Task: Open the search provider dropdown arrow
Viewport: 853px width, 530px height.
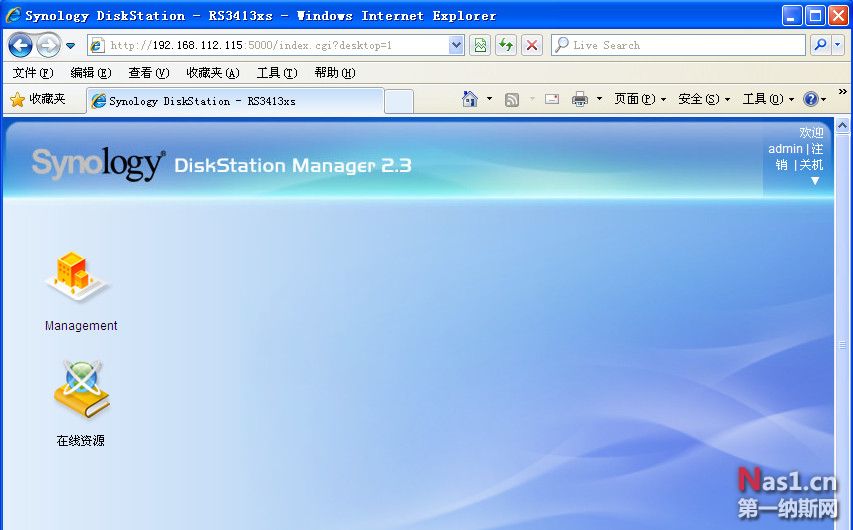Action: click(838, 45)
